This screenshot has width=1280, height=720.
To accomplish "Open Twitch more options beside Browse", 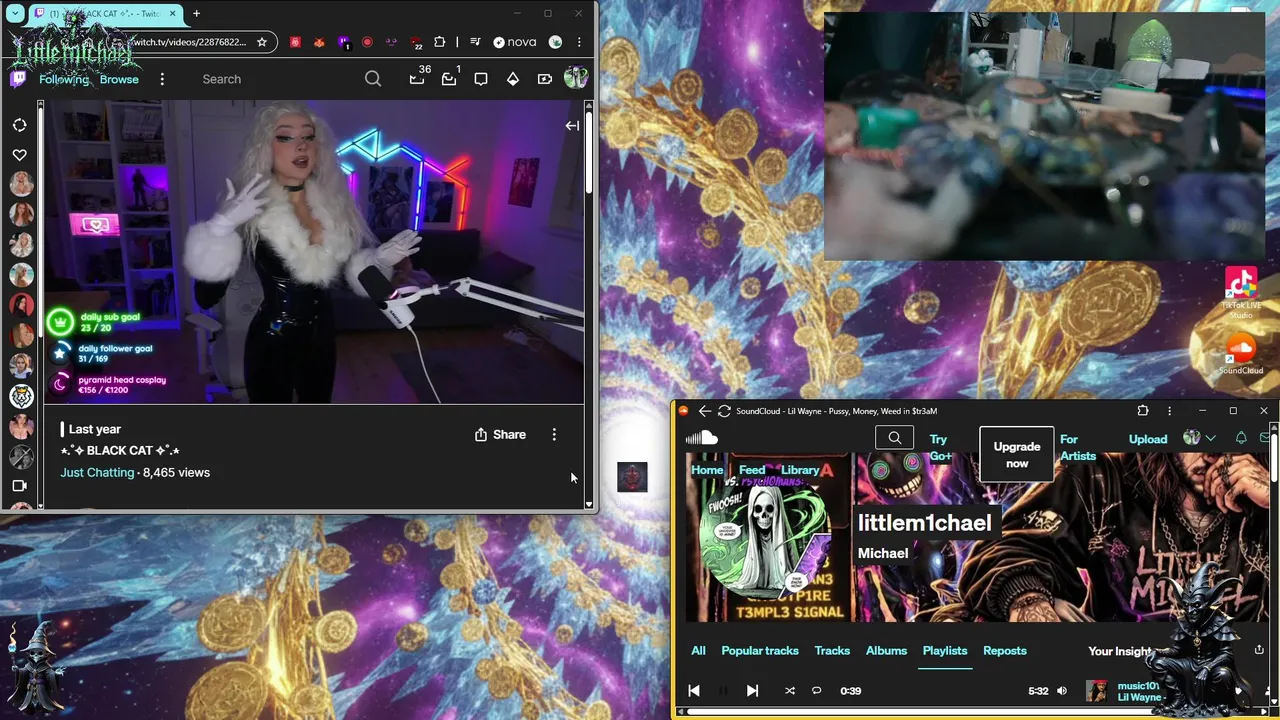I will [162, 79].
